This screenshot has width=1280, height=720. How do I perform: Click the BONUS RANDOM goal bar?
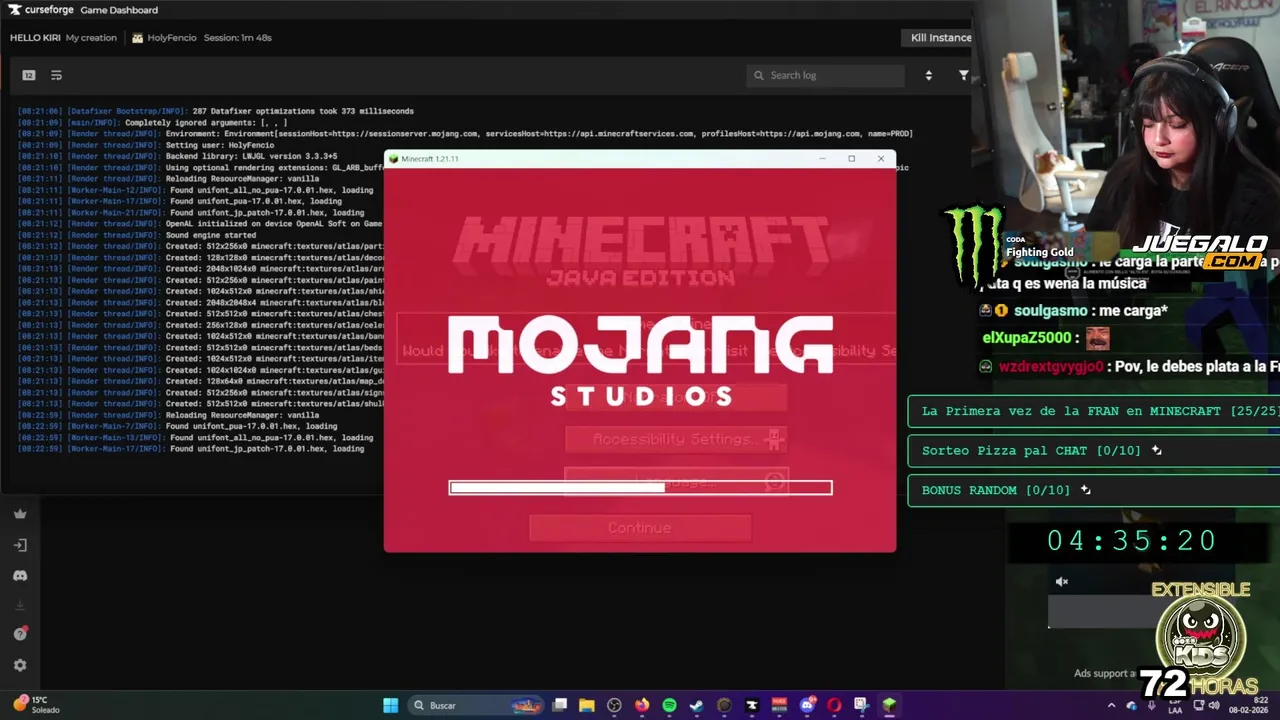pos(1094,490)
